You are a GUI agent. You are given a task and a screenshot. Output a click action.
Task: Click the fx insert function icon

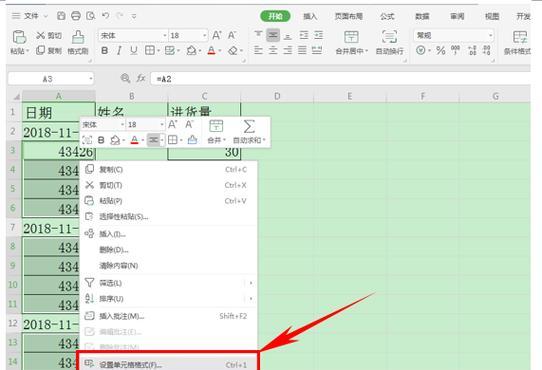coord(141,78)
